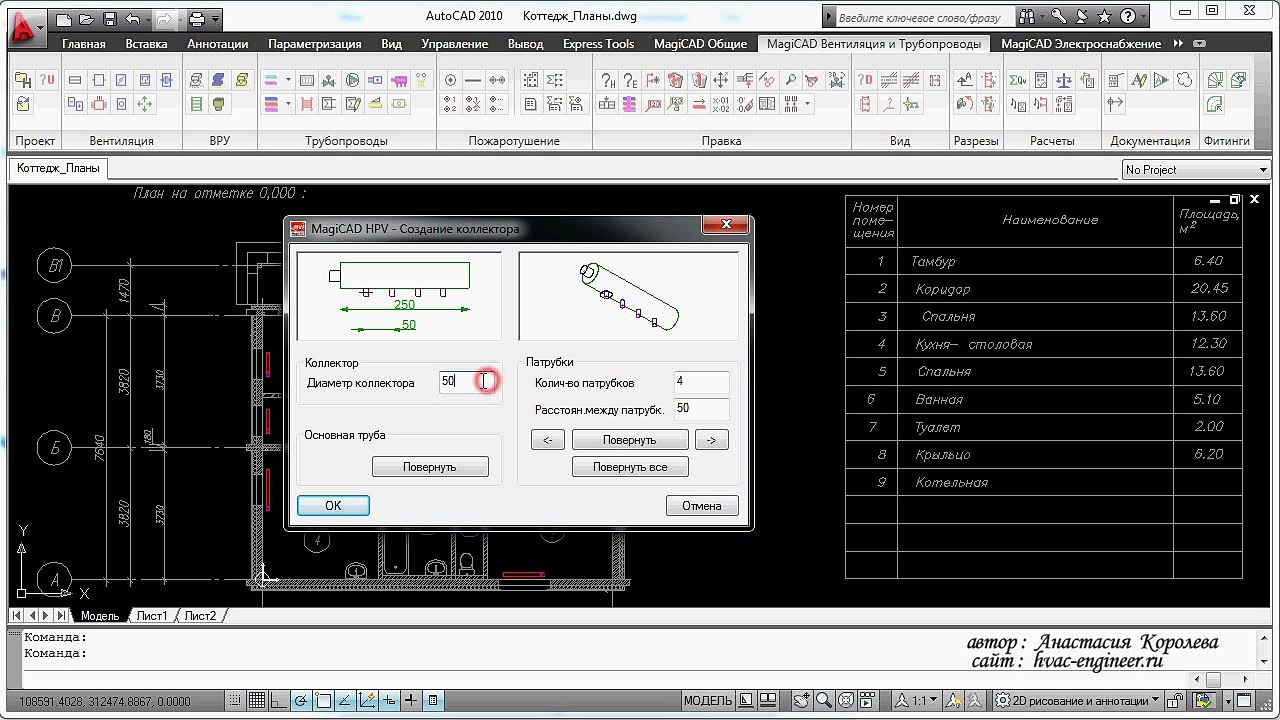Viewport: 1280px width, 720px height.
Task: Click the ShowMotion icon in status bar
Action: (868, 701)
